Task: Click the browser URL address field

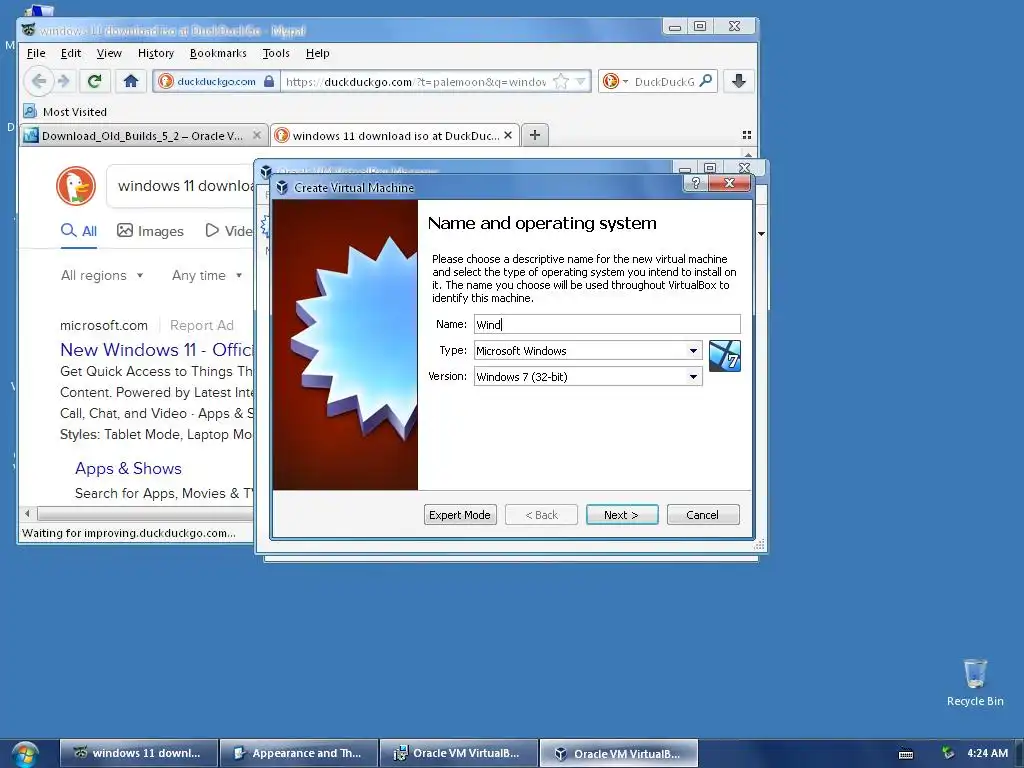Action: 415,81
